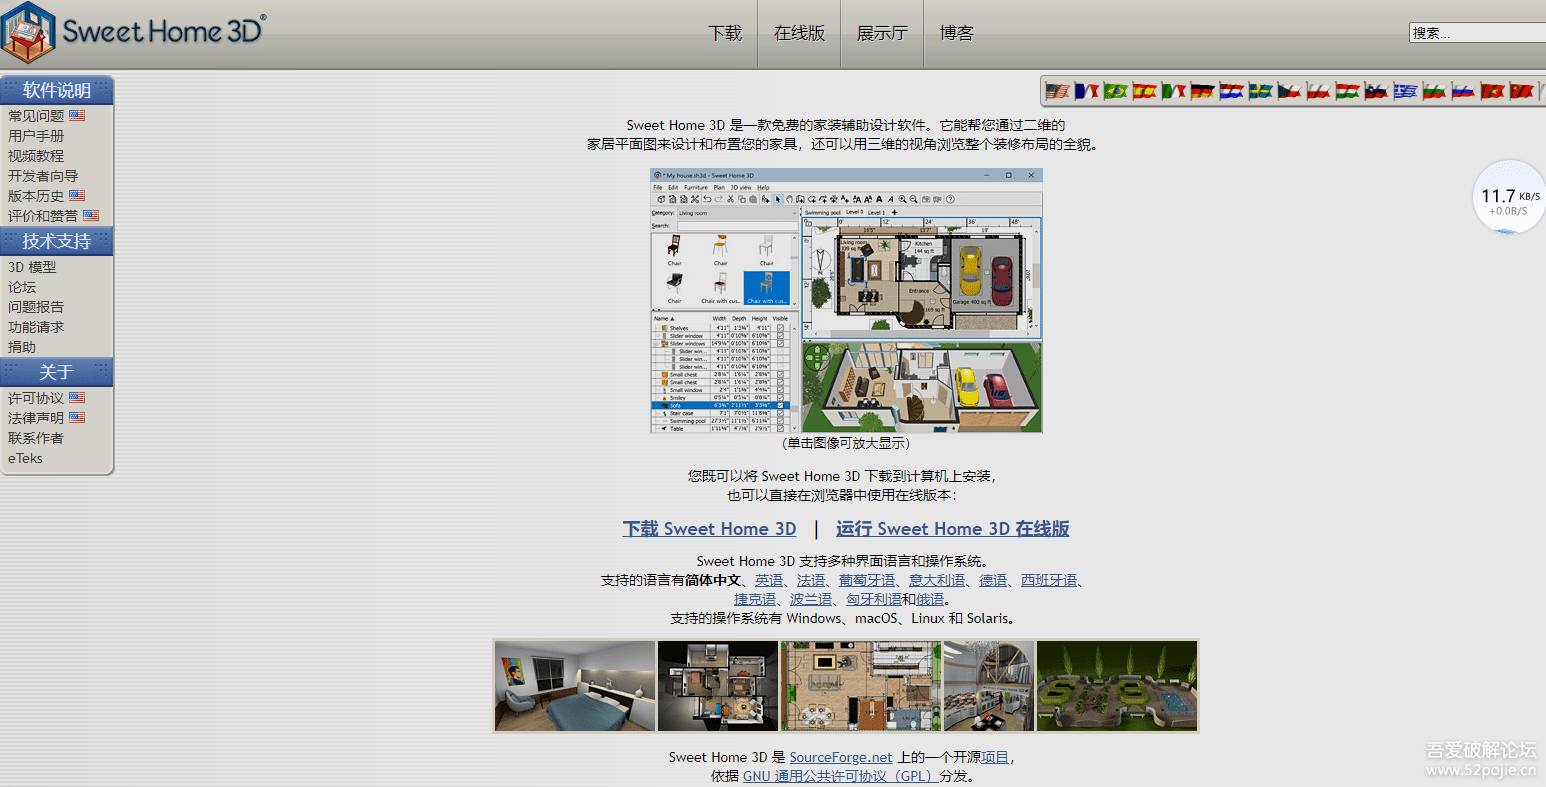Open the garden with pool thumbnail
The height and width of the screenshot is (787, 1546).
click(1117, 686)
